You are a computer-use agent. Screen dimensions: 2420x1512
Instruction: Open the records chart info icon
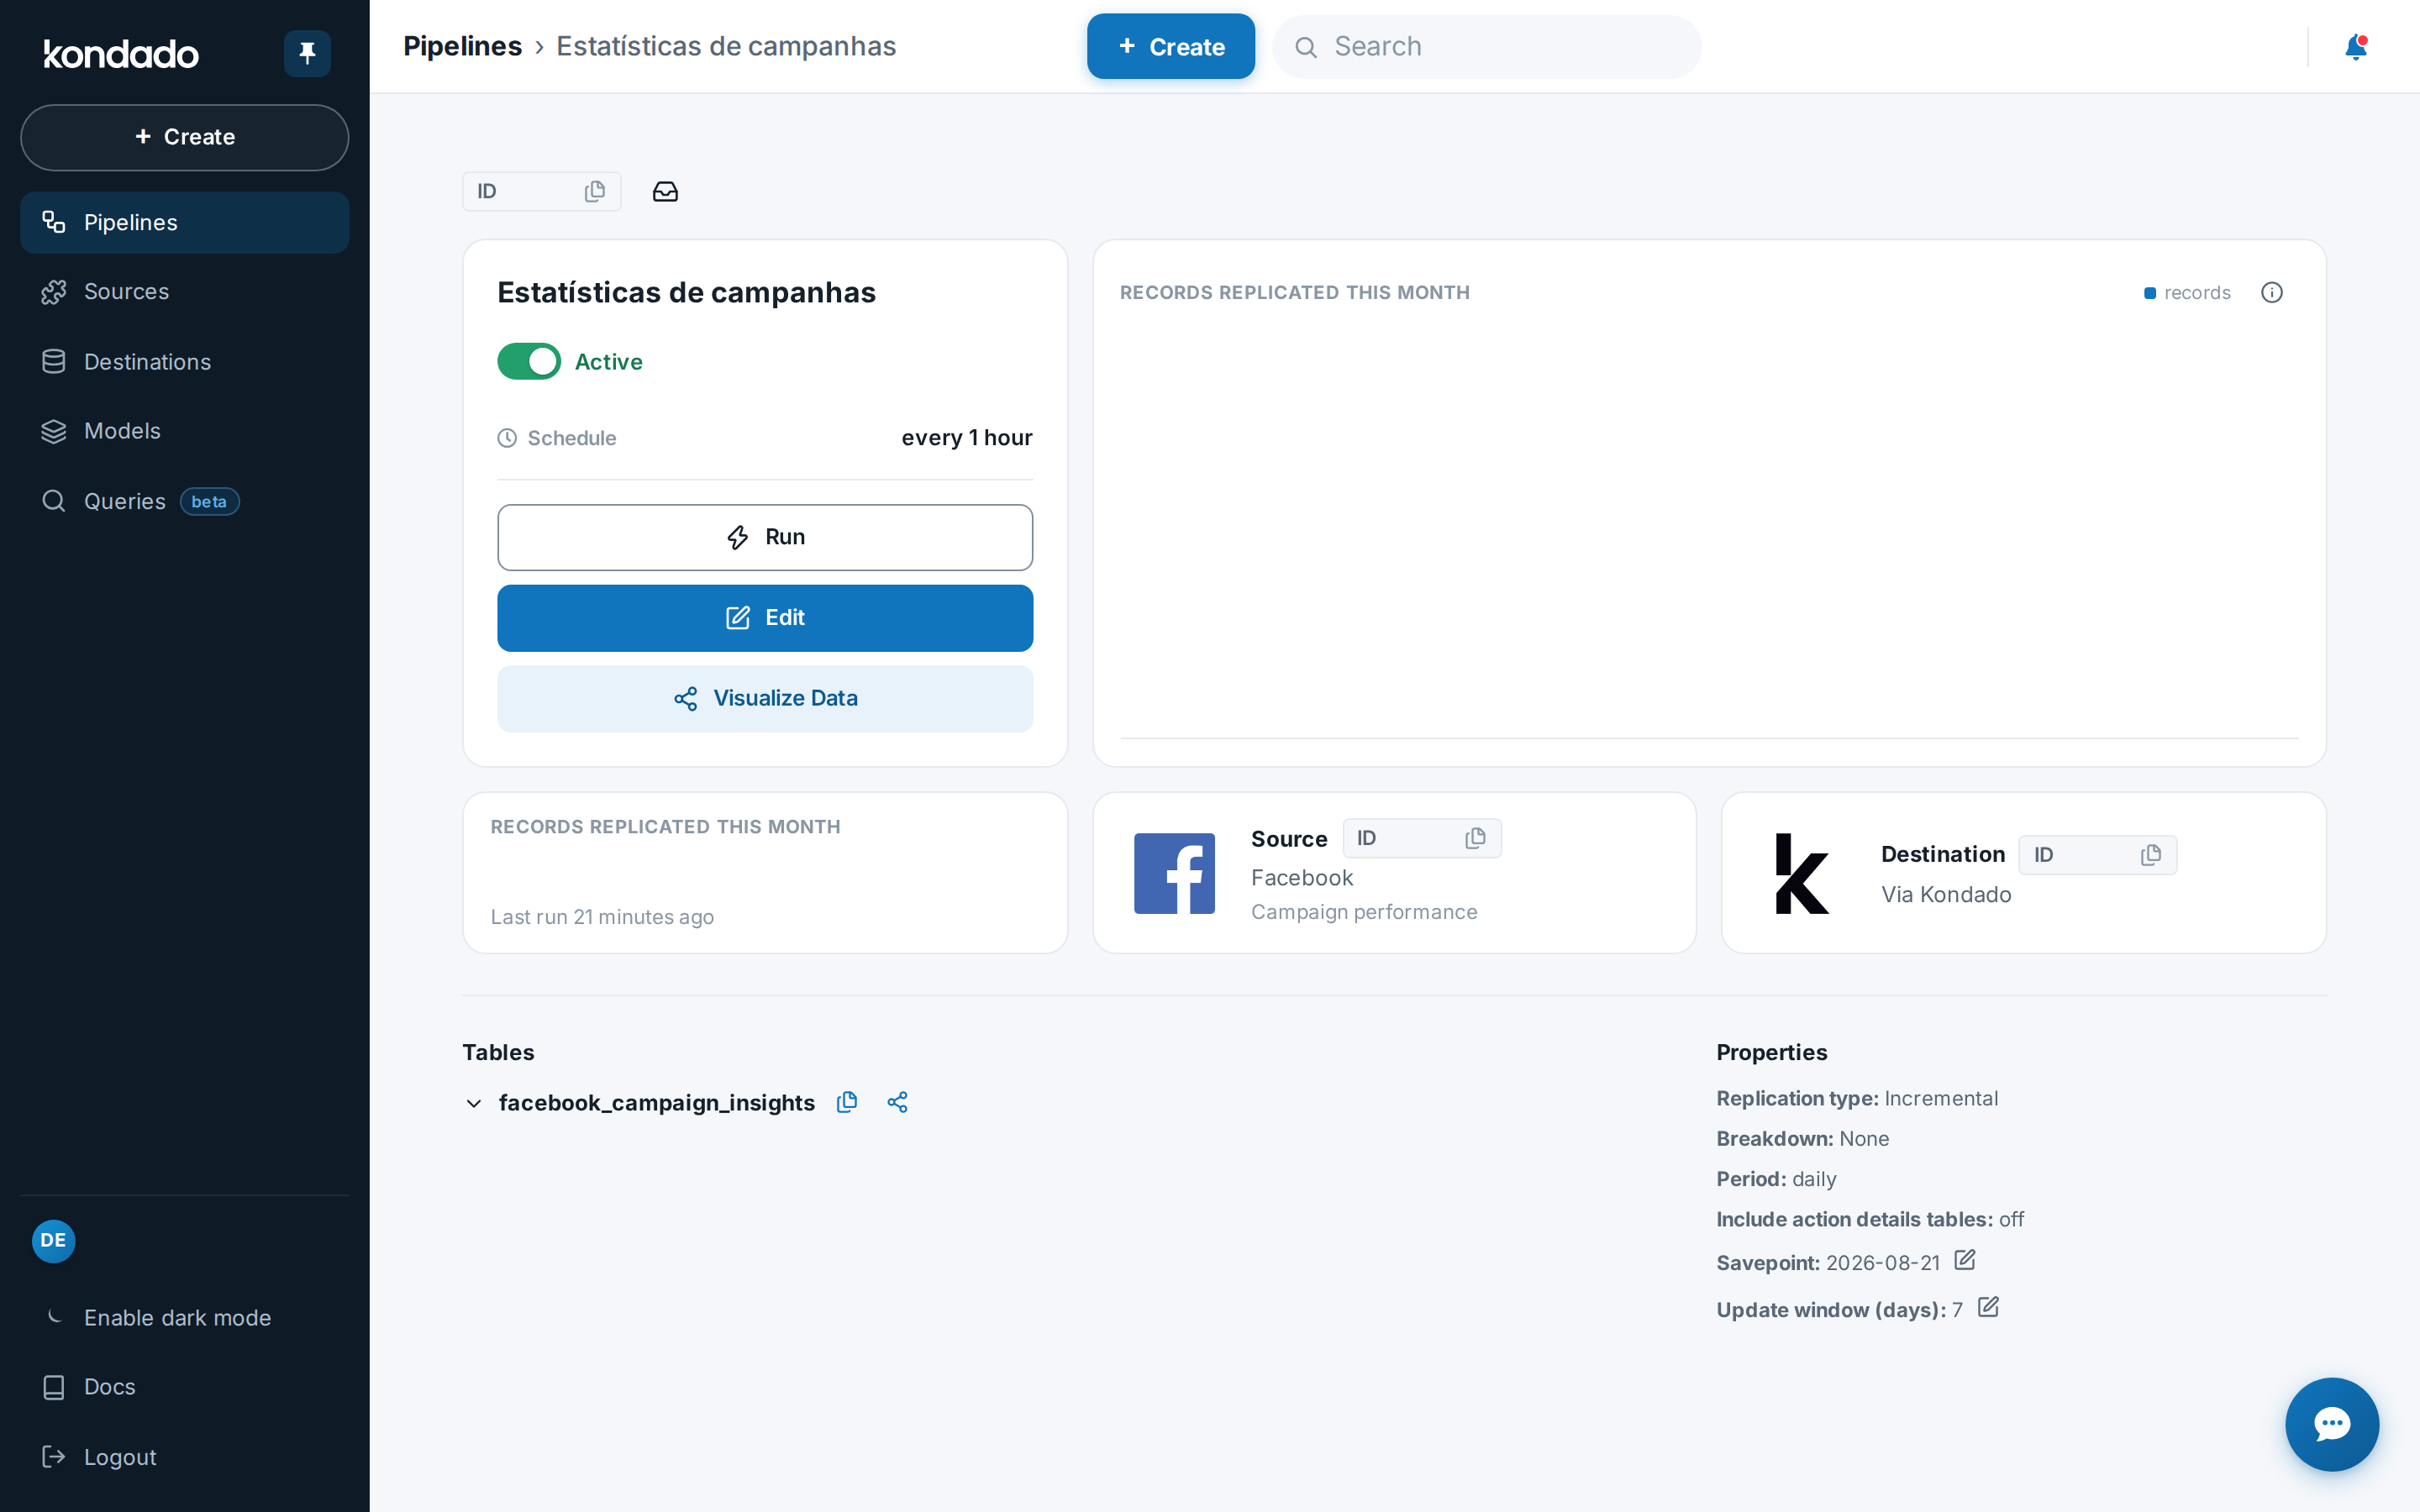(x=2271, y=292)
